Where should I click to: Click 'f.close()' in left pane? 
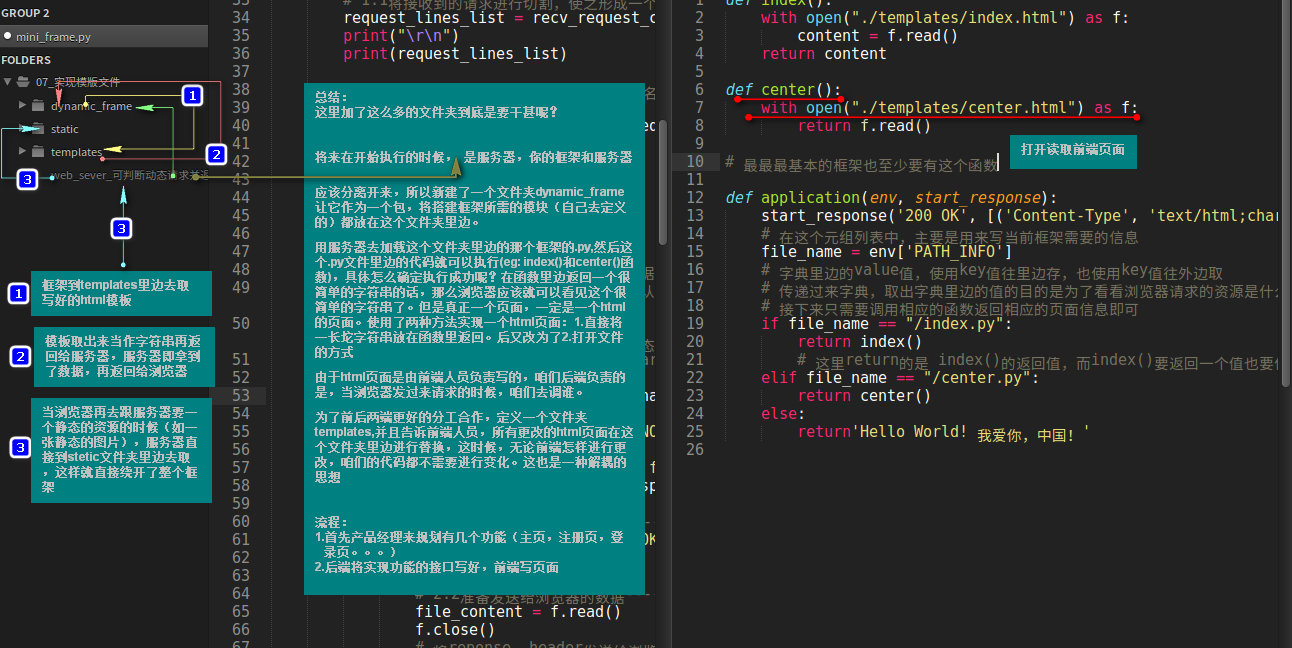click(x=455, y=630)
